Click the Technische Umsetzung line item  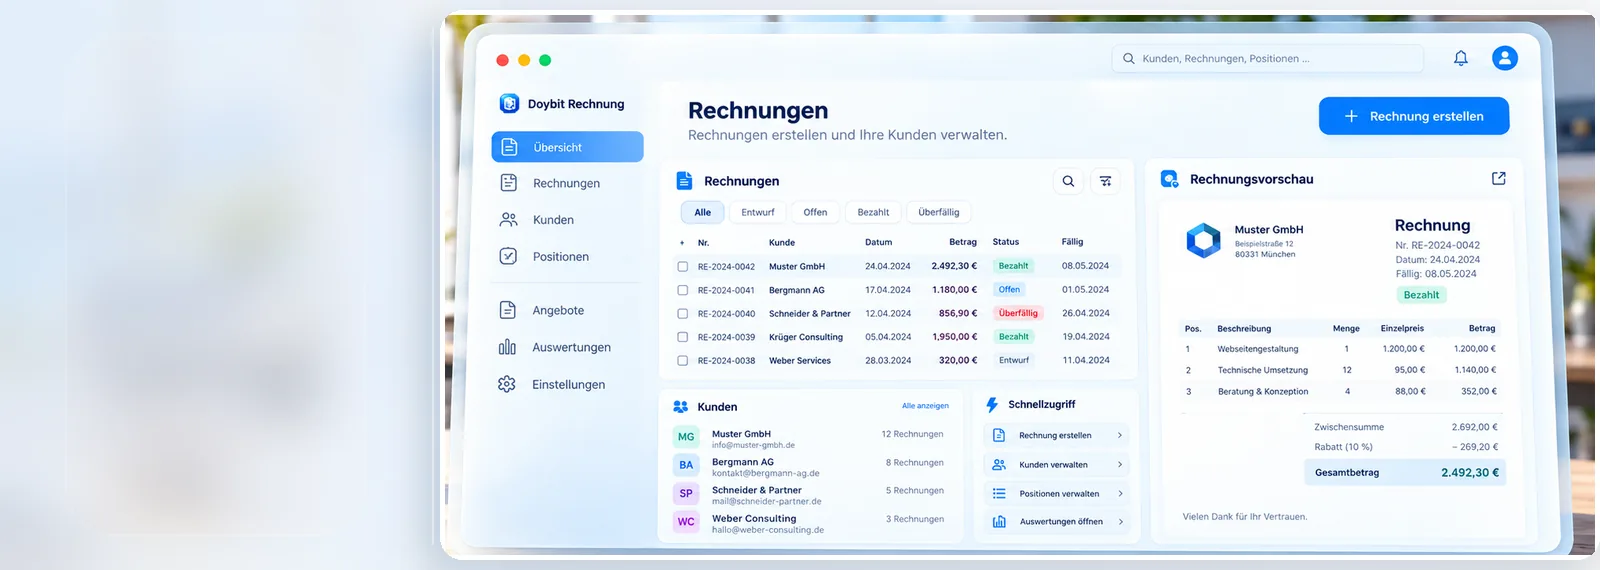coord(1262,370)
